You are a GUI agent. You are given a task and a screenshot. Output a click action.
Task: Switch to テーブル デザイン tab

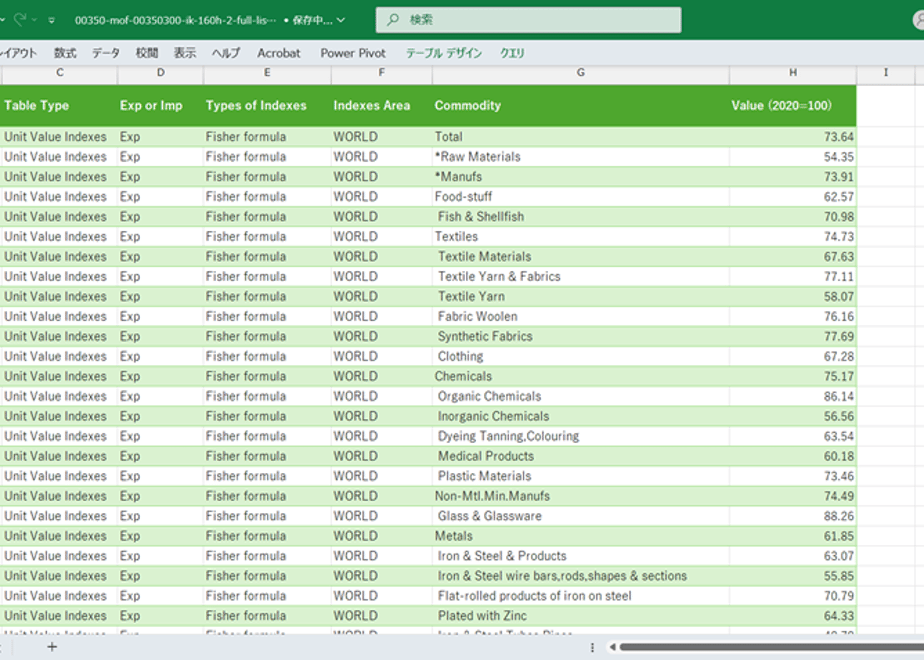(444, 53)
